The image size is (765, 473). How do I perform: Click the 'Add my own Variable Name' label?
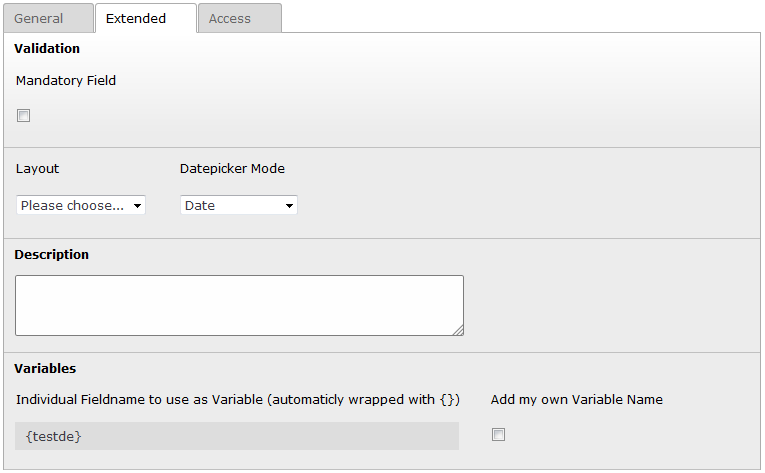coord(577,399)
